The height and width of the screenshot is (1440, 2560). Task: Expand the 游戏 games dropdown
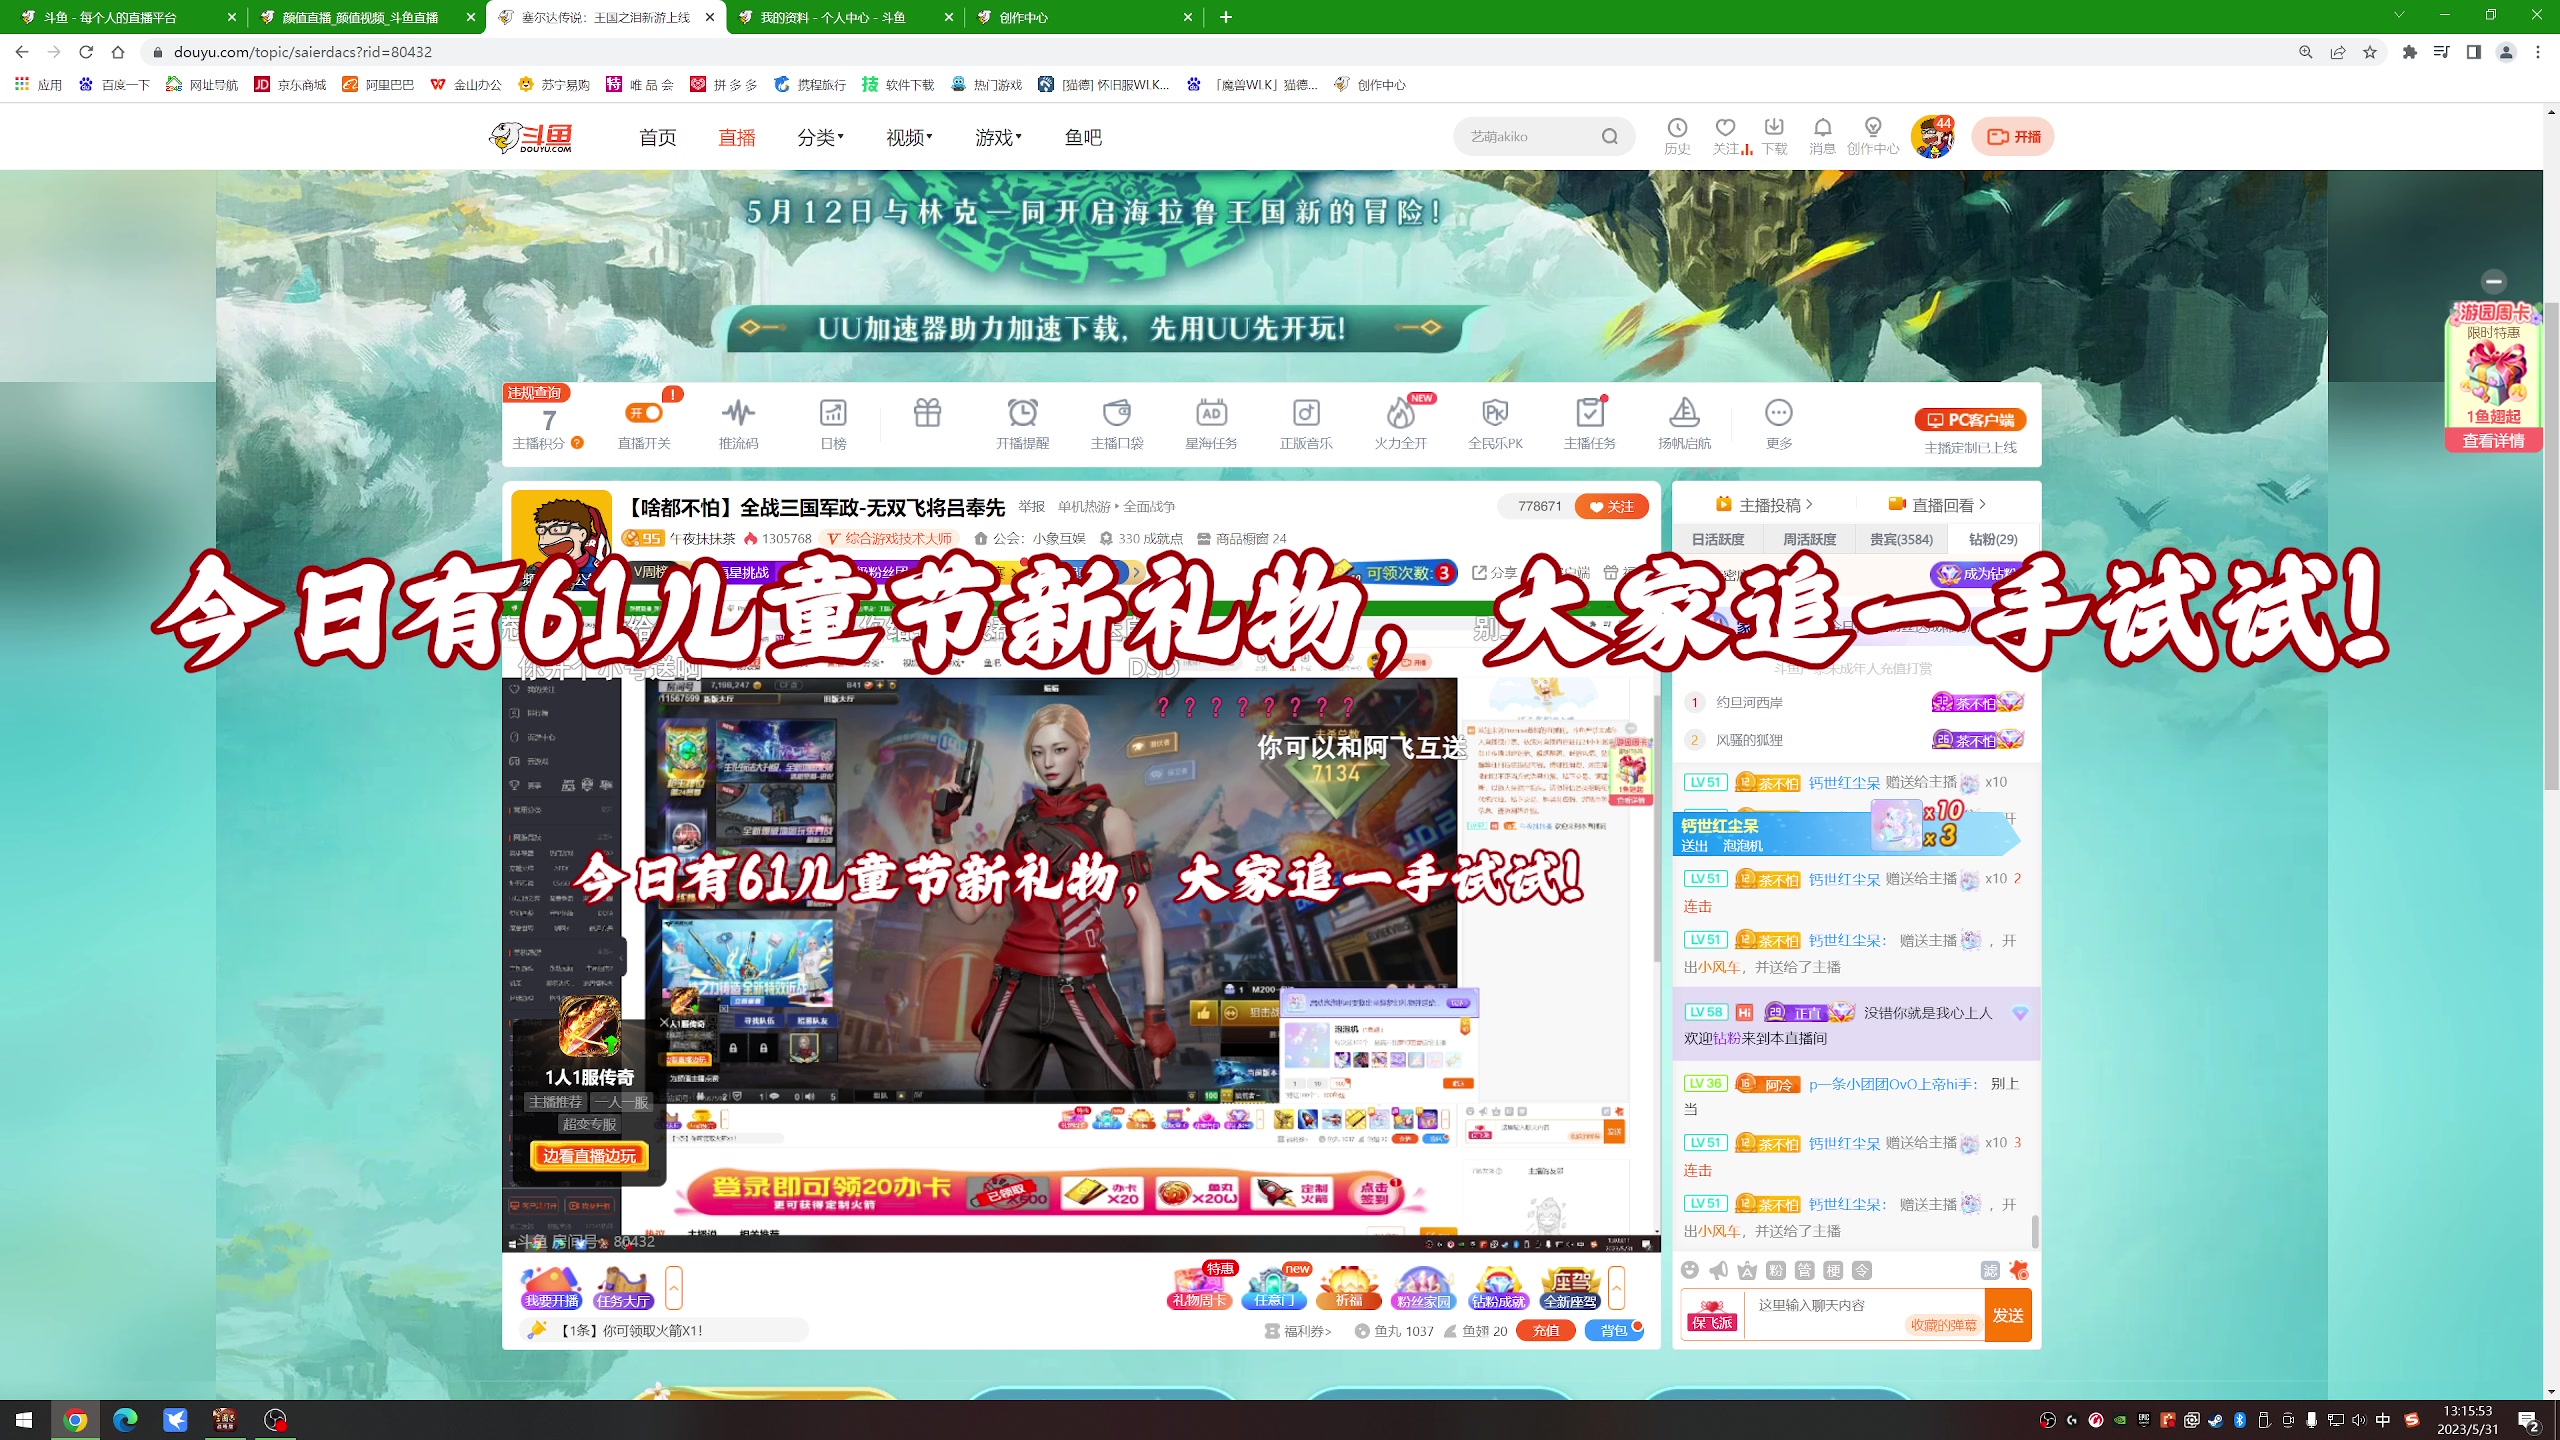(998, 137)
